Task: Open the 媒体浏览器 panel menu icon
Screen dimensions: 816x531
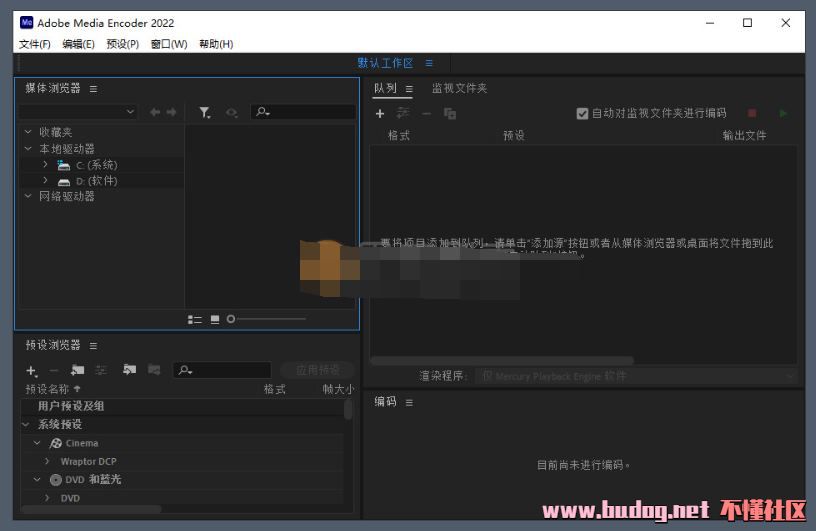Action: click(x=93, y=89)
